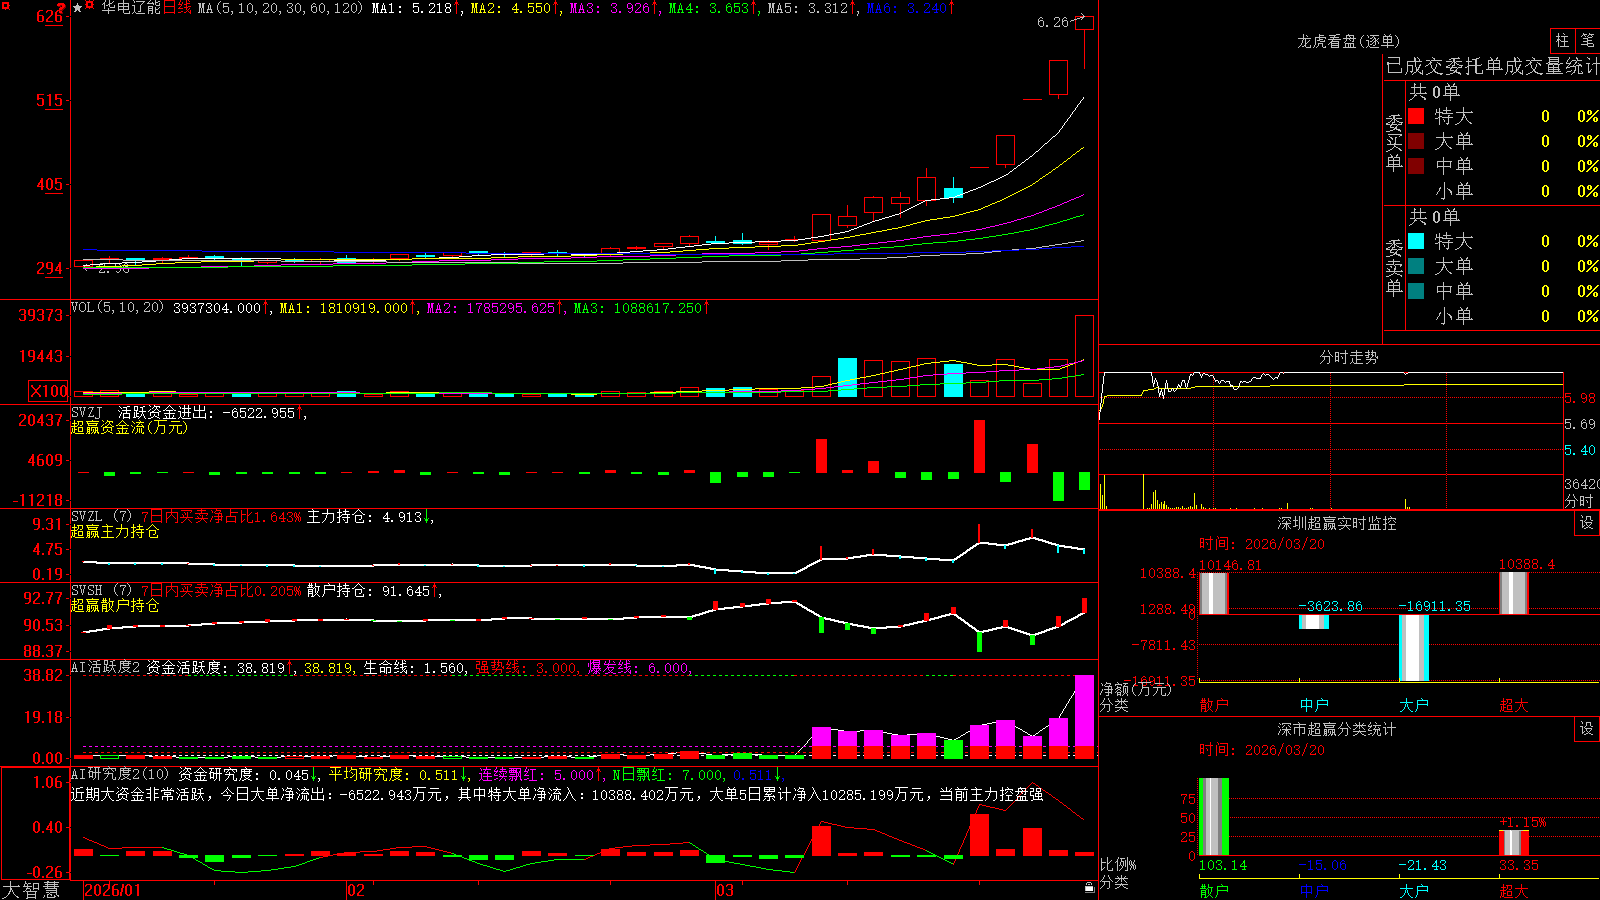Viewport: 1600px width, 900px height.
Task: Click the ×100 volume multiplier box
Action: (x=49, y=391)
